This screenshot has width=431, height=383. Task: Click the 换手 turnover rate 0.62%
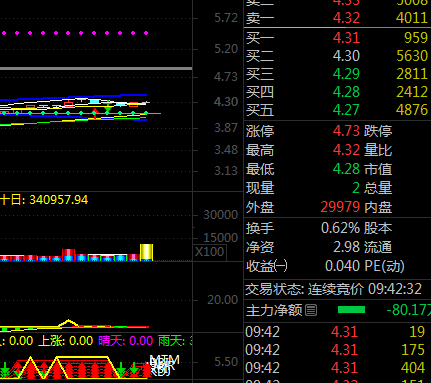pos(340,228)
